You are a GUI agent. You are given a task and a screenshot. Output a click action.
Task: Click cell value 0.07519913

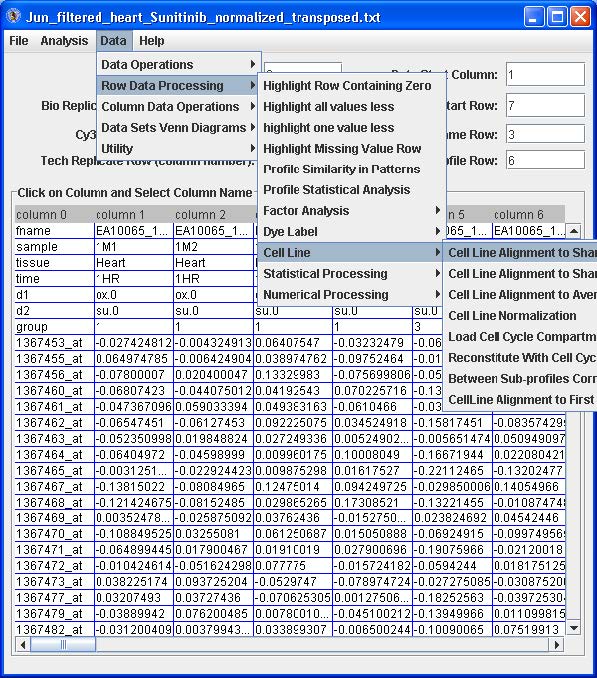tap(528, 630)
